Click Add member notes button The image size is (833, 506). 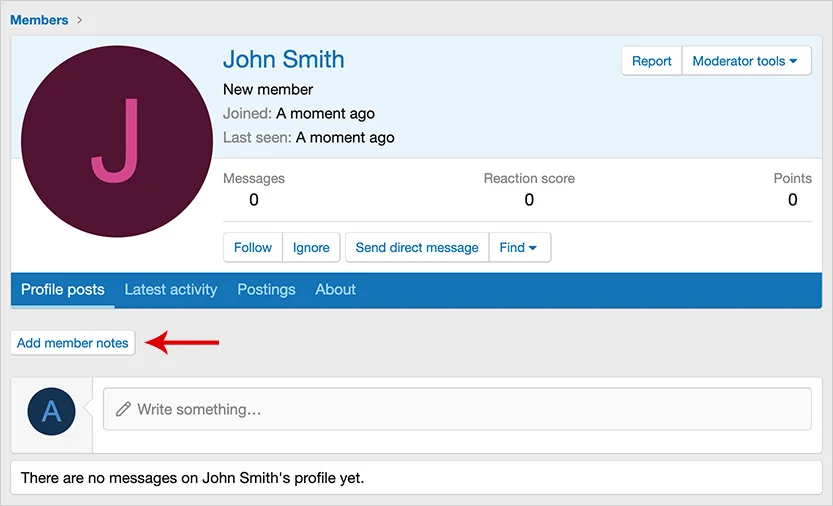click(x=73, y=343)
